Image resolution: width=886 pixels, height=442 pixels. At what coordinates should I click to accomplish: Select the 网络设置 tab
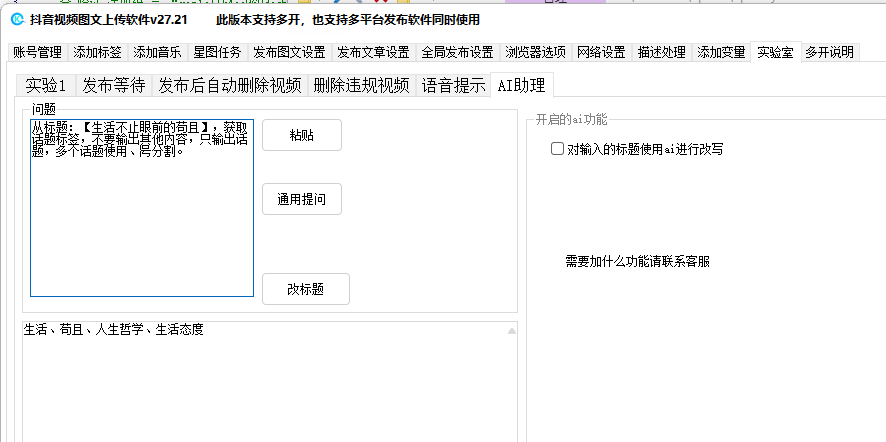pyautogui.click(x=601, y=52)
